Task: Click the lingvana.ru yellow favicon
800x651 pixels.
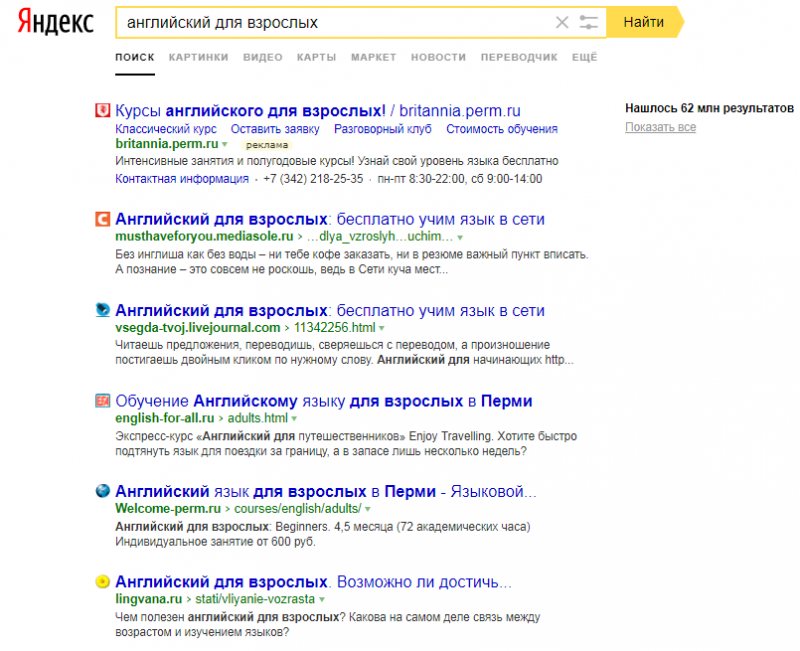Action: click(103, 582)
